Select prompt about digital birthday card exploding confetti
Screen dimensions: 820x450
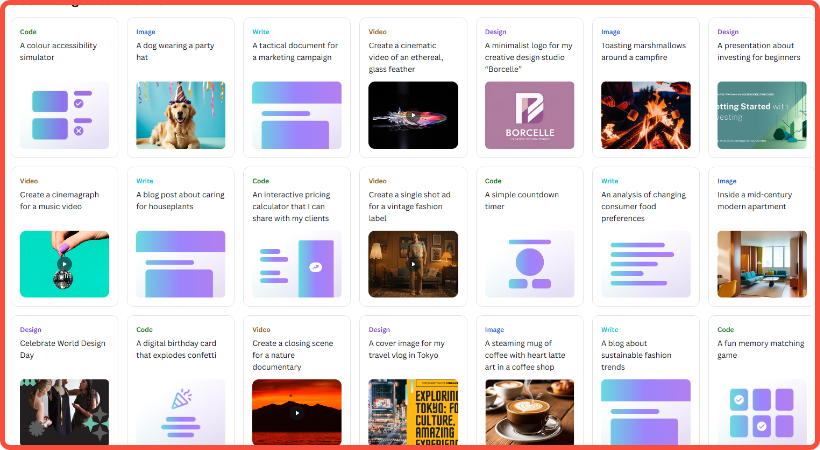pyautogui.click(x=176, y=349)
